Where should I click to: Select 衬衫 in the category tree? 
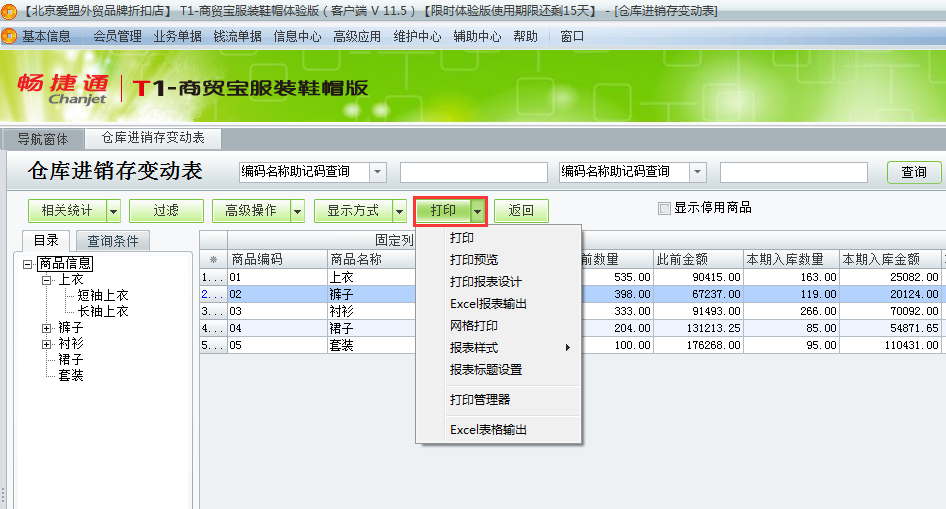click(71, 343)
